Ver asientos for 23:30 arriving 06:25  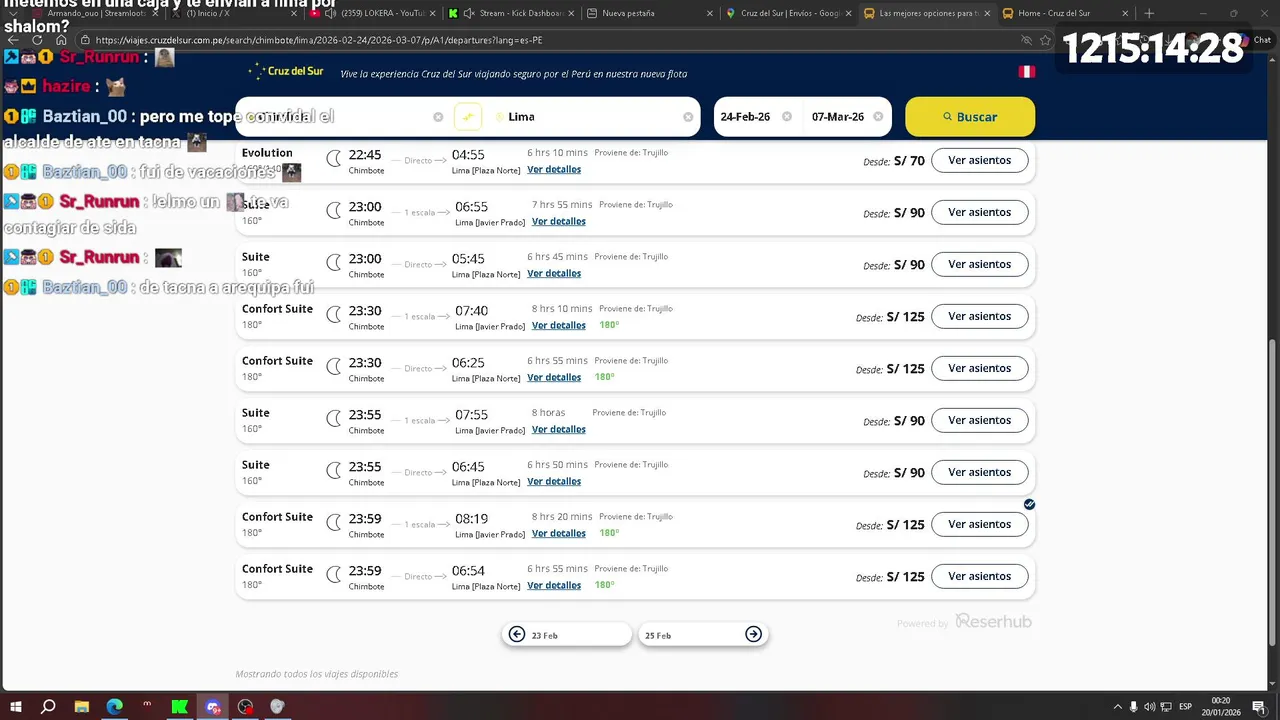(979, 368)
